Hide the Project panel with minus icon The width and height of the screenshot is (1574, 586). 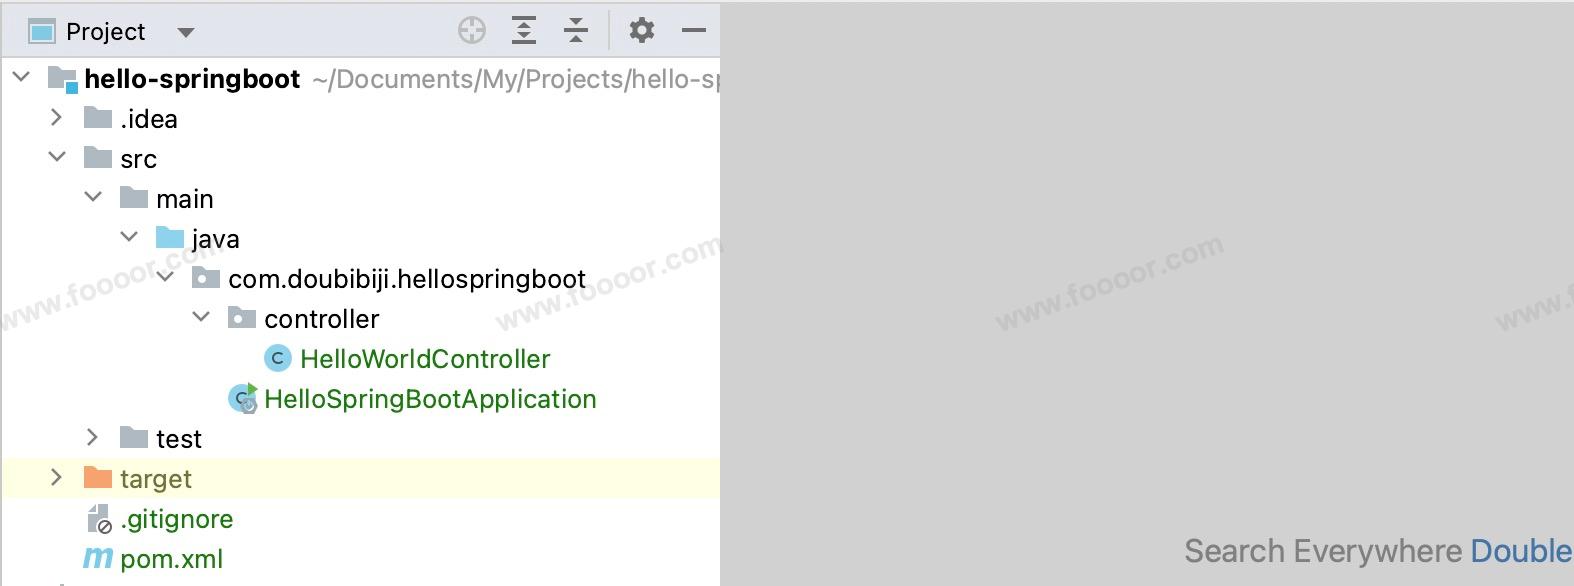pyautogui.click(x=694, y=31)
